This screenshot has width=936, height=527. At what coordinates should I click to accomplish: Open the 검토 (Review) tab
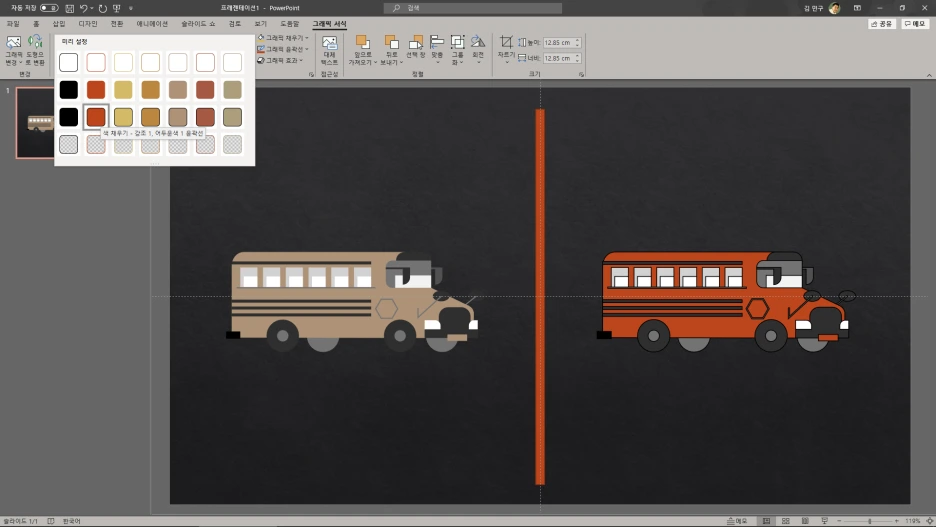coord(235,24)
